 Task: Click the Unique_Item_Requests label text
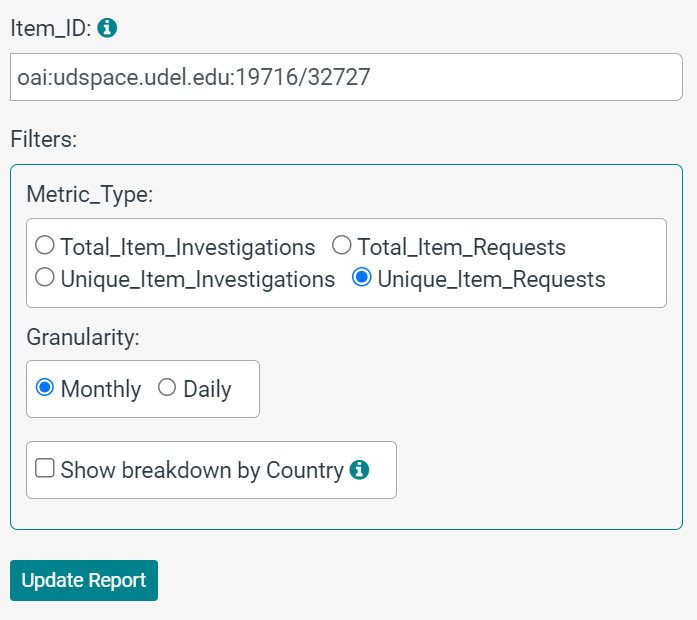[x=491, y=280]
